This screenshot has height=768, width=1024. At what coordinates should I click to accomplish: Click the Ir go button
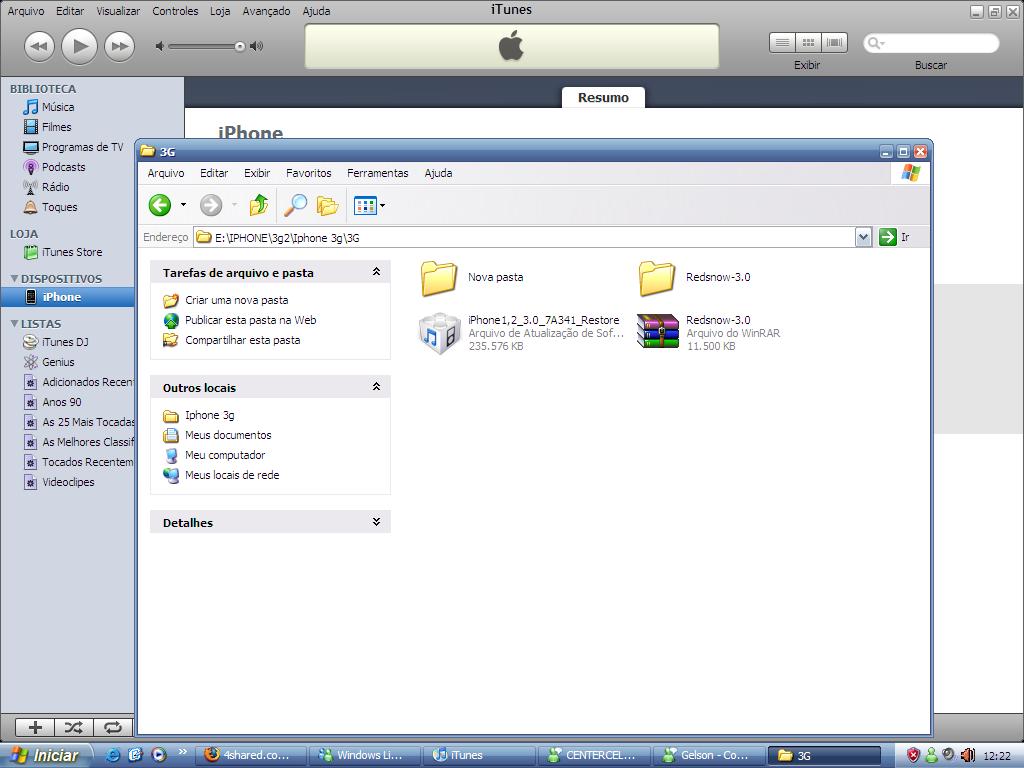click(894, 237)
